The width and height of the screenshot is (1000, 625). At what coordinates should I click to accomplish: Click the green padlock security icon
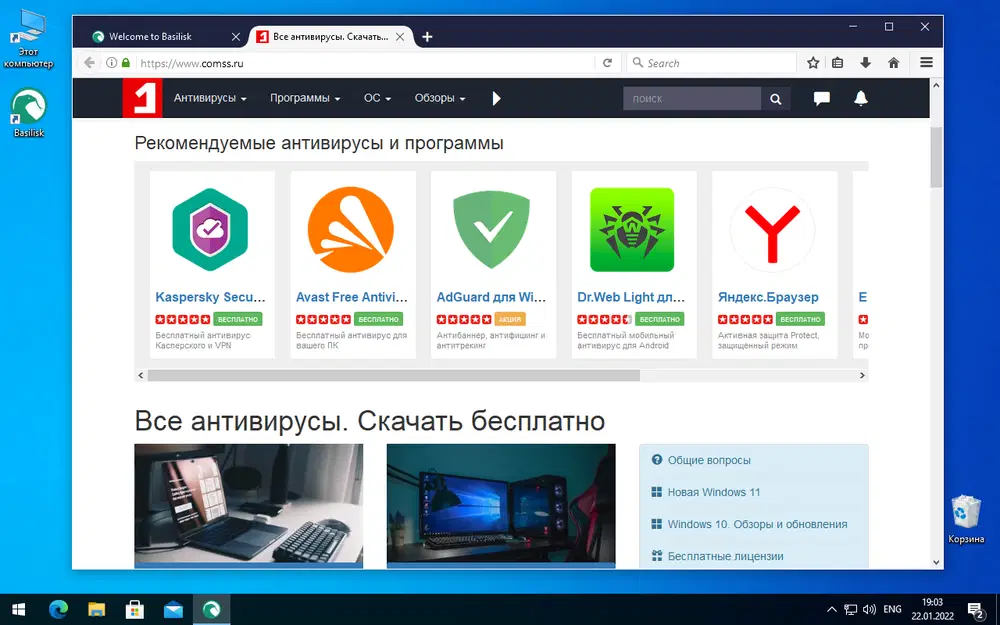click(126, 62)
